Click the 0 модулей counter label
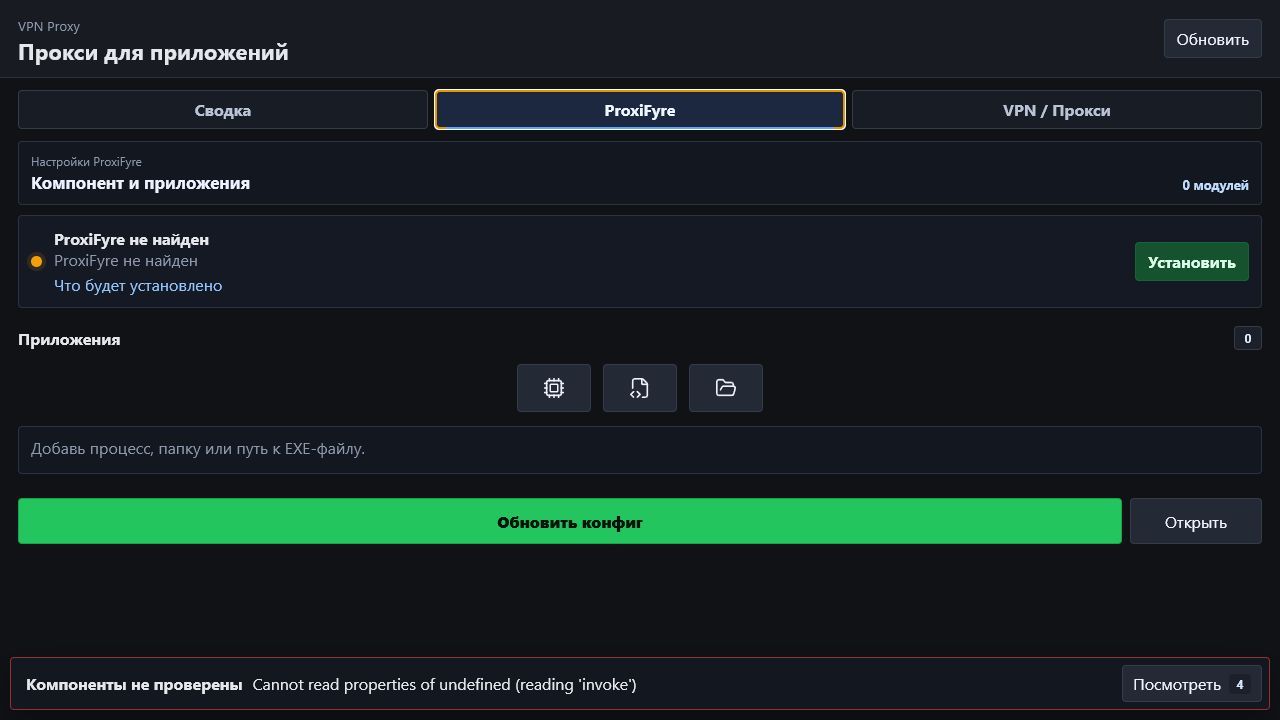Viewport: 1280px width, 720px height. (1215, 186)
